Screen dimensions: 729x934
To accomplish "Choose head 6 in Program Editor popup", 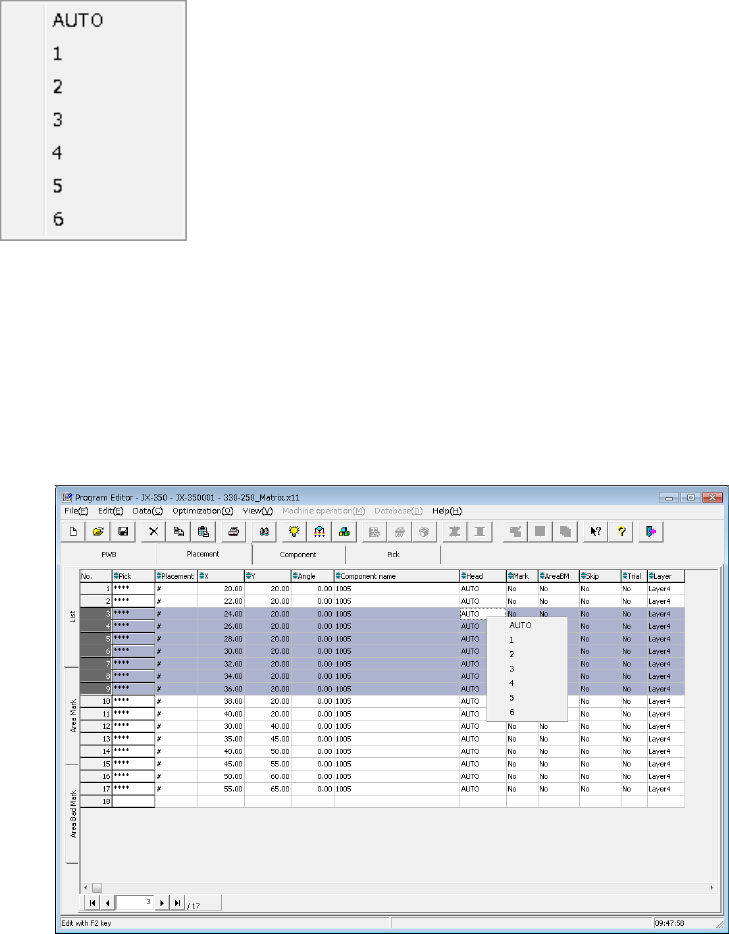I will [526, 712].
